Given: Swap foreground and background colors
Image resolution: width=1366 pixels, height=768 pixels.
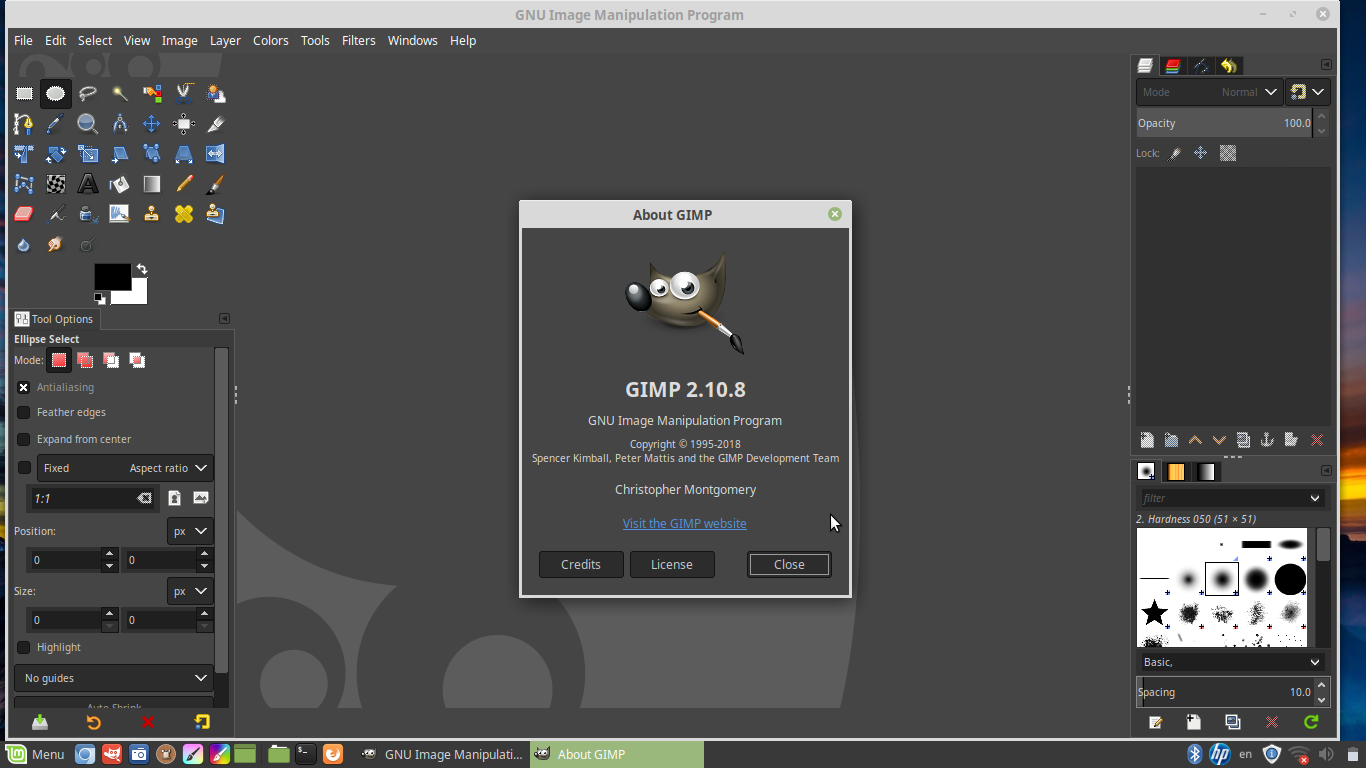Looking at the screenshot, I should tap(142, 269).
